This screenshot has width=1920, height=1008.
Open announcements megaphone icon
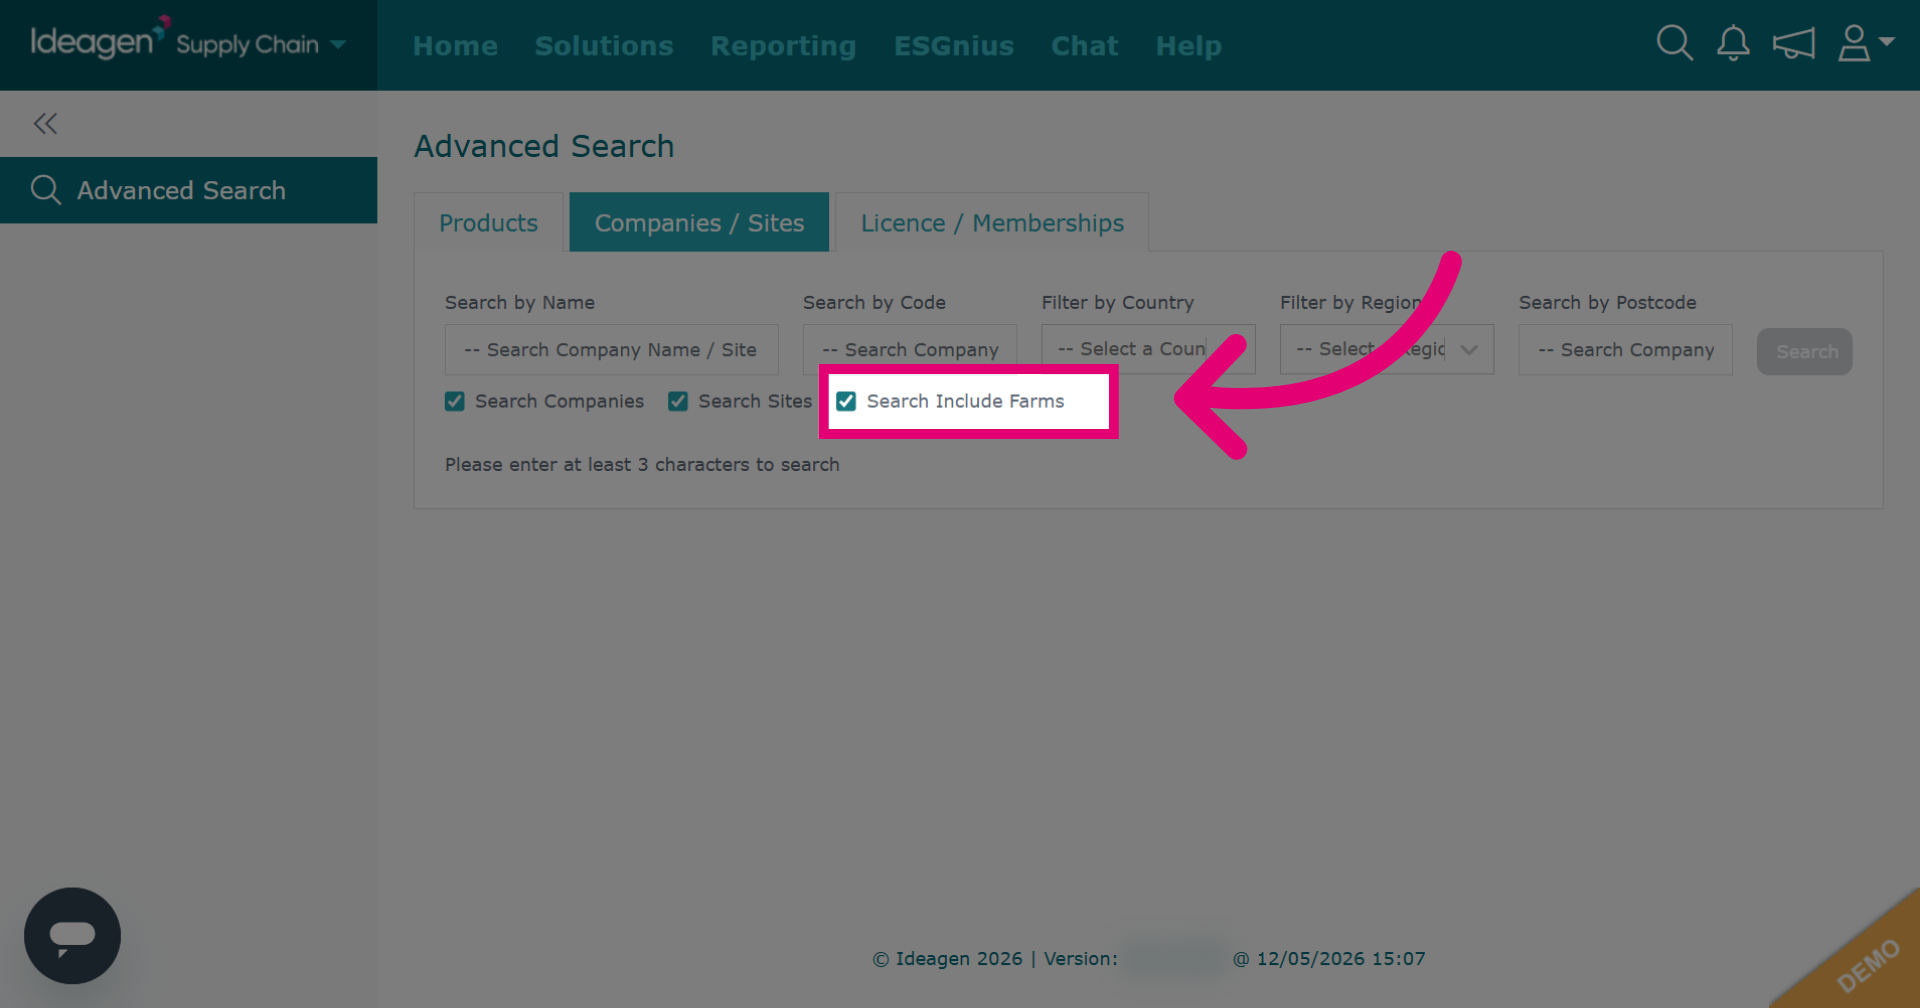[x=1793, y=44]
